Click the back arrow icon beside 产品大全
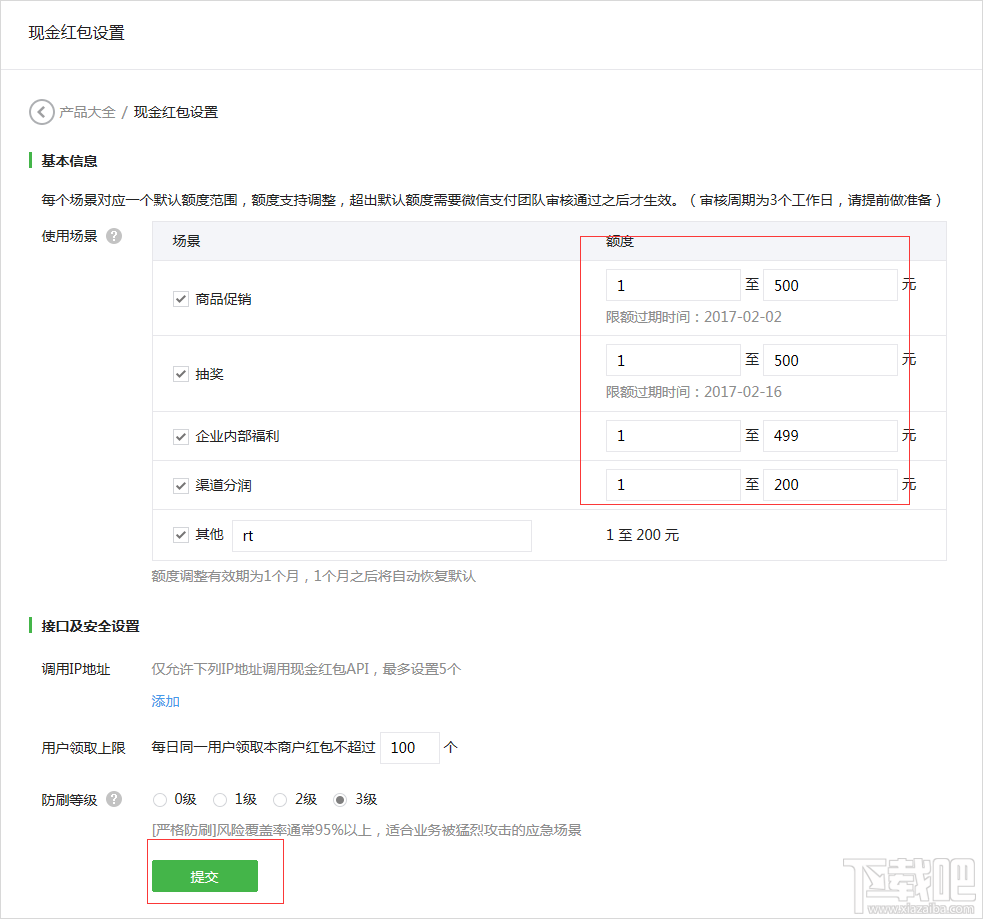 pyautogui.click(x=41, y=112)
